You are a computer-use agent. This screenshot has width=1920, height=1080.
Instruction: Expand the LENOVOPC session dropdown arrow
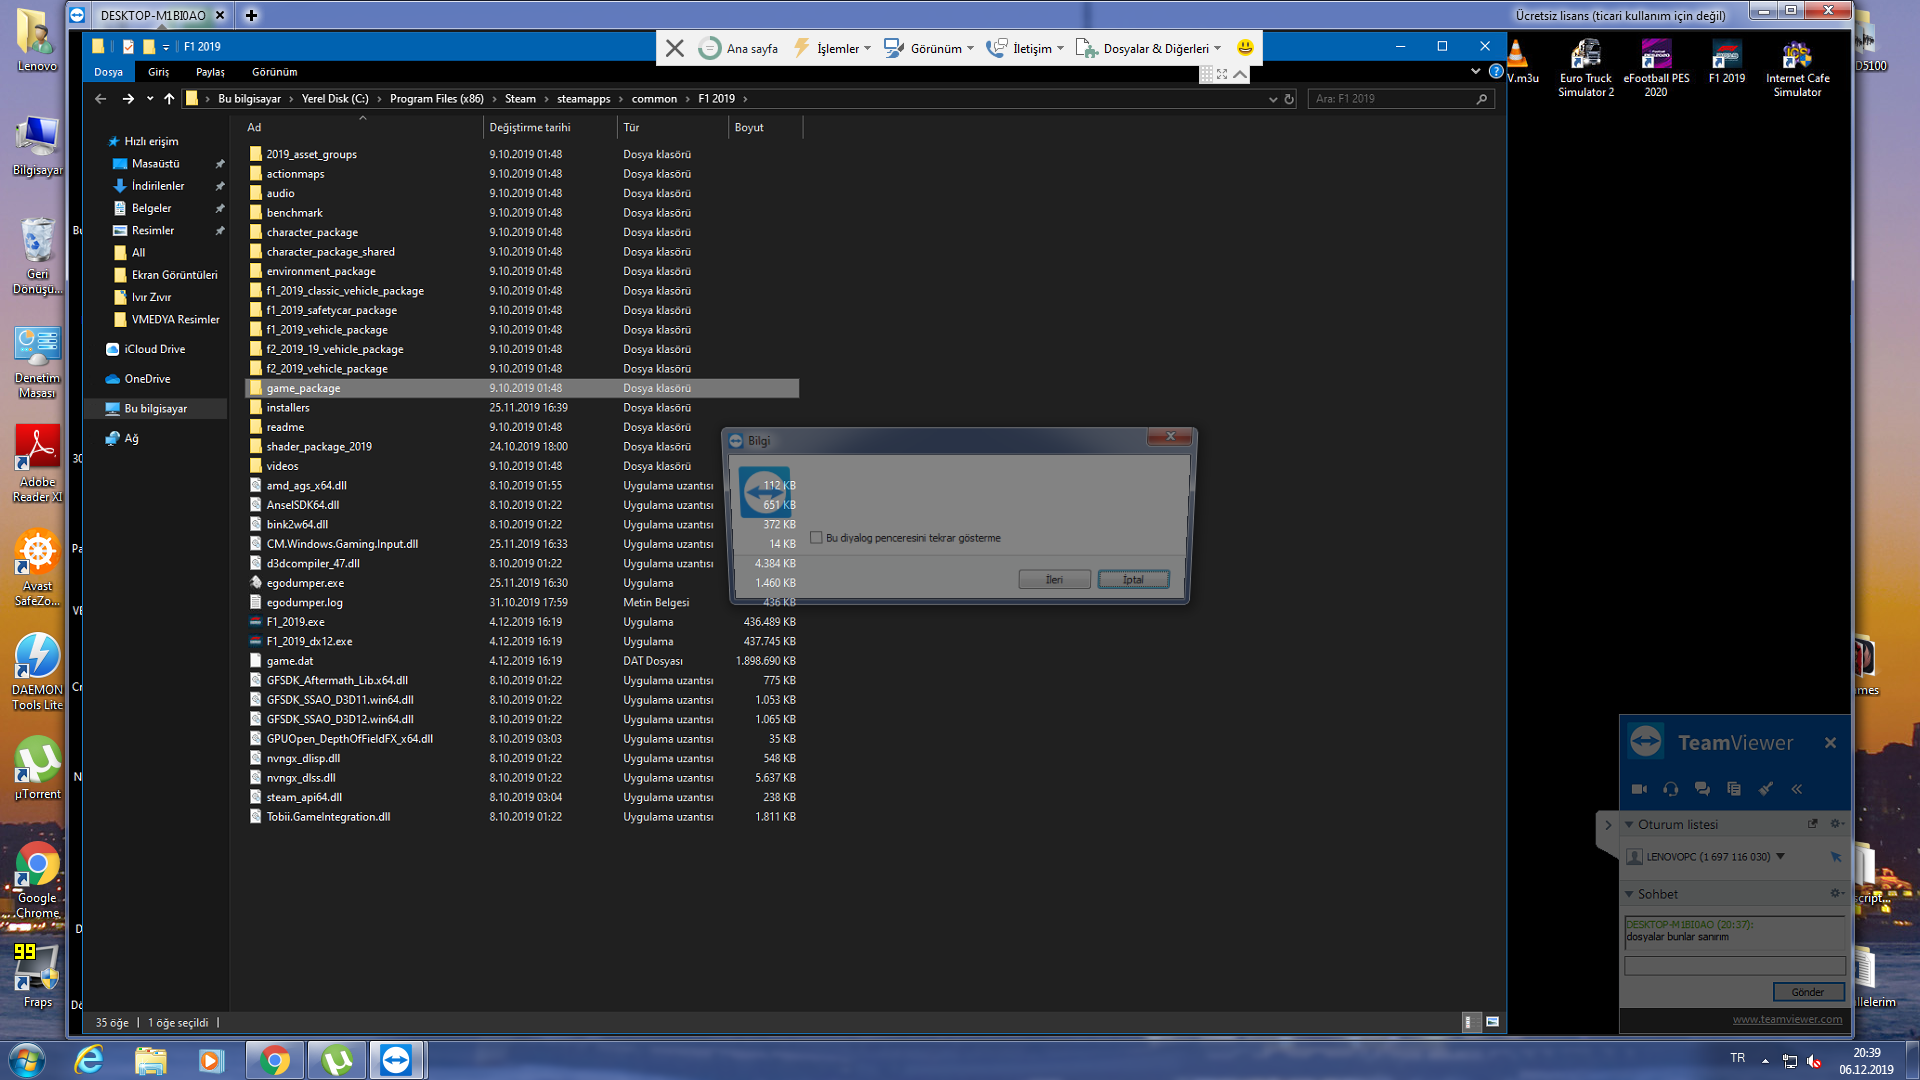(x=1780, y=856)
